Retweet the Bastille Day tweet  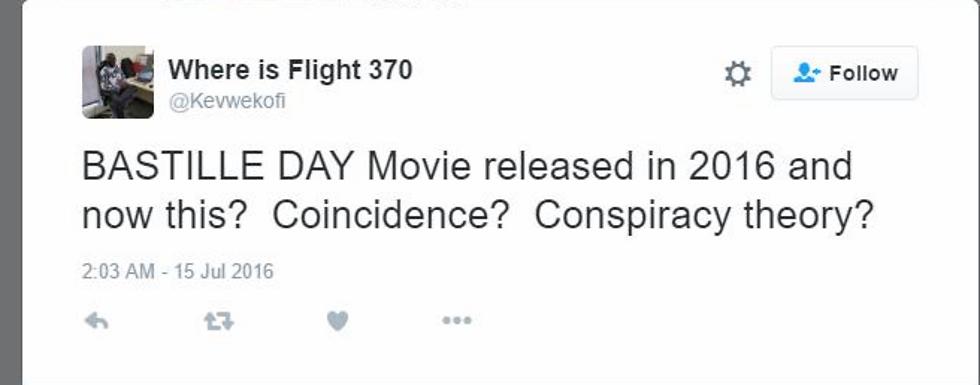[219, 321]
